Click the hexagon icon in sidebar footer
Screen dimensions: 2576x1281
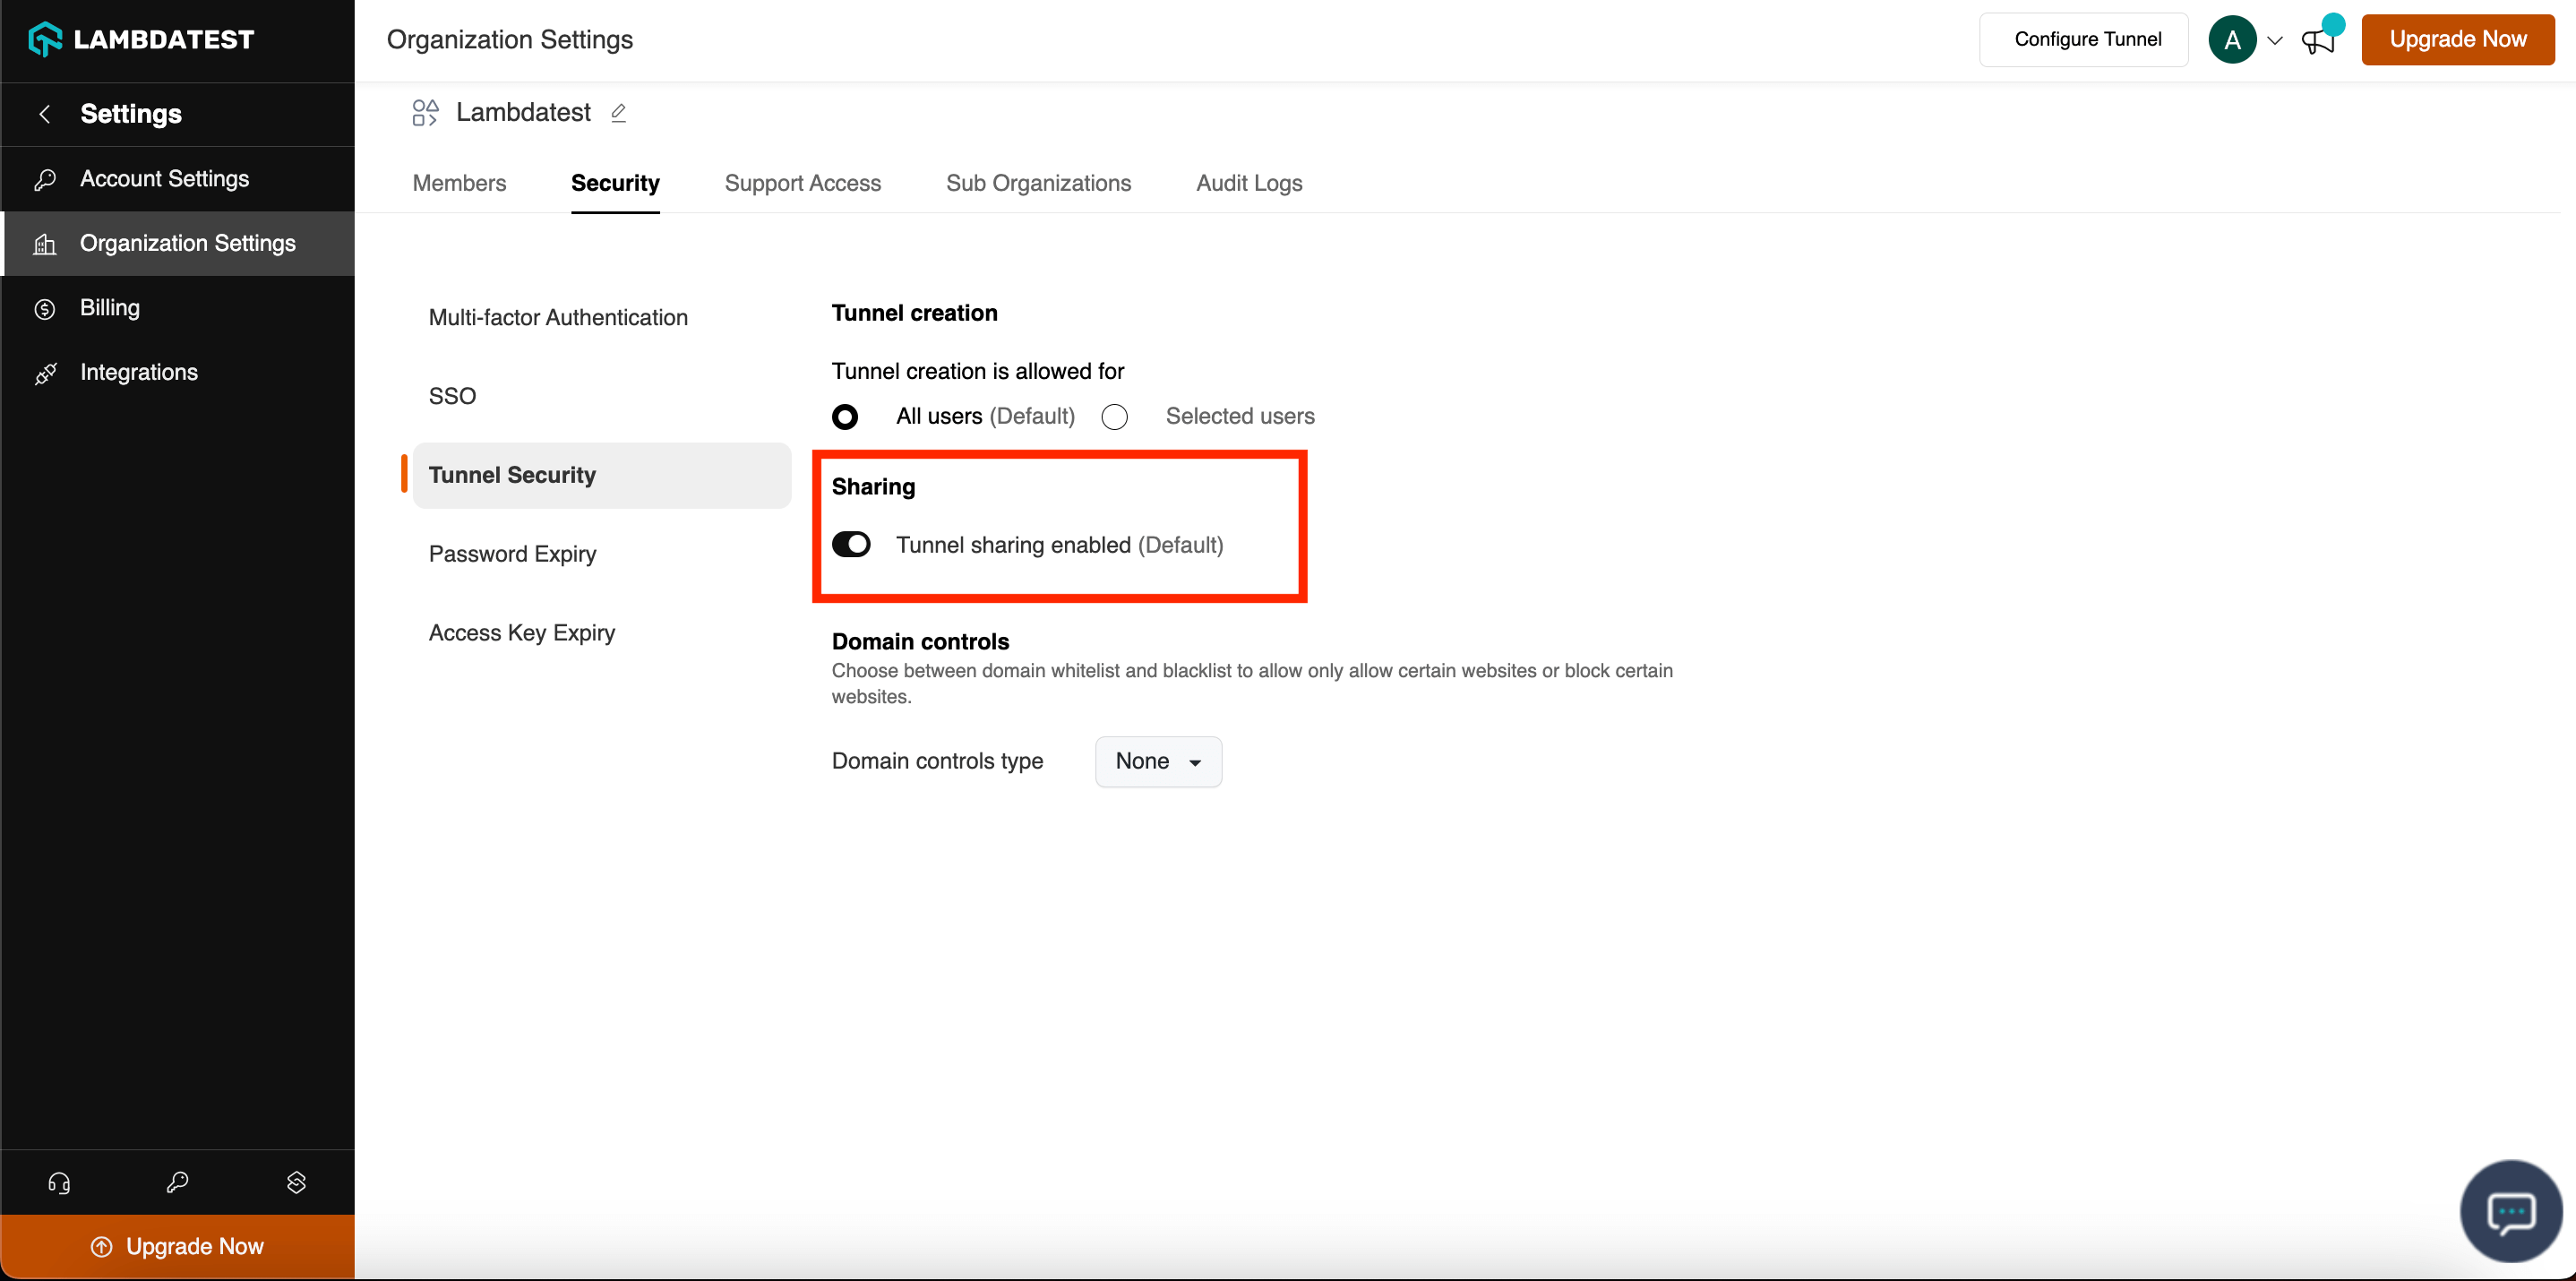point(296,1183)
